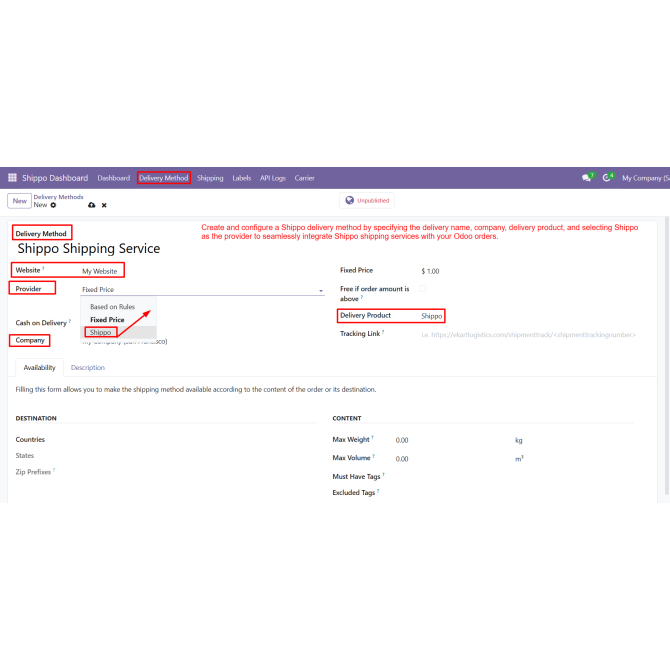Image resolution: width=670 pixels, height=670 pixels.
Task: Open the activities clock icon
Action: point(606,178)
